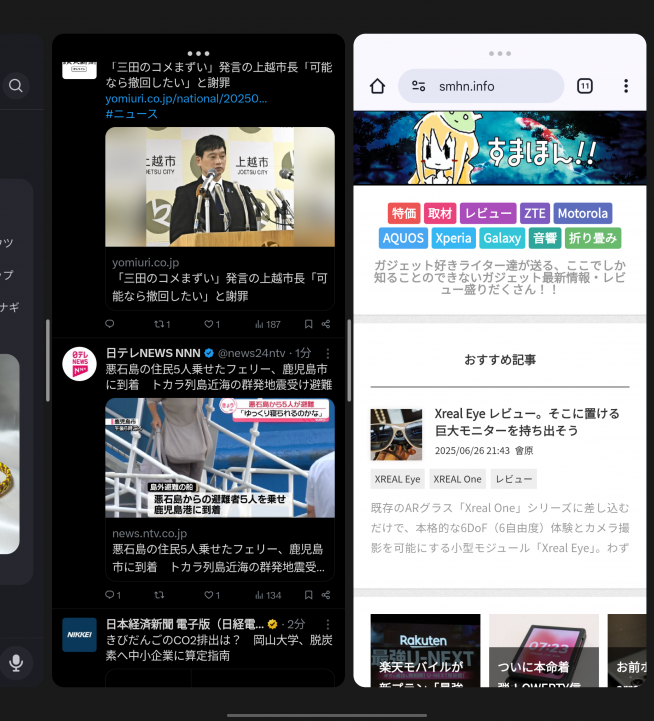Like the 上越市長 tweet
The height and width of the screenshot is (721, 654).
212,324
